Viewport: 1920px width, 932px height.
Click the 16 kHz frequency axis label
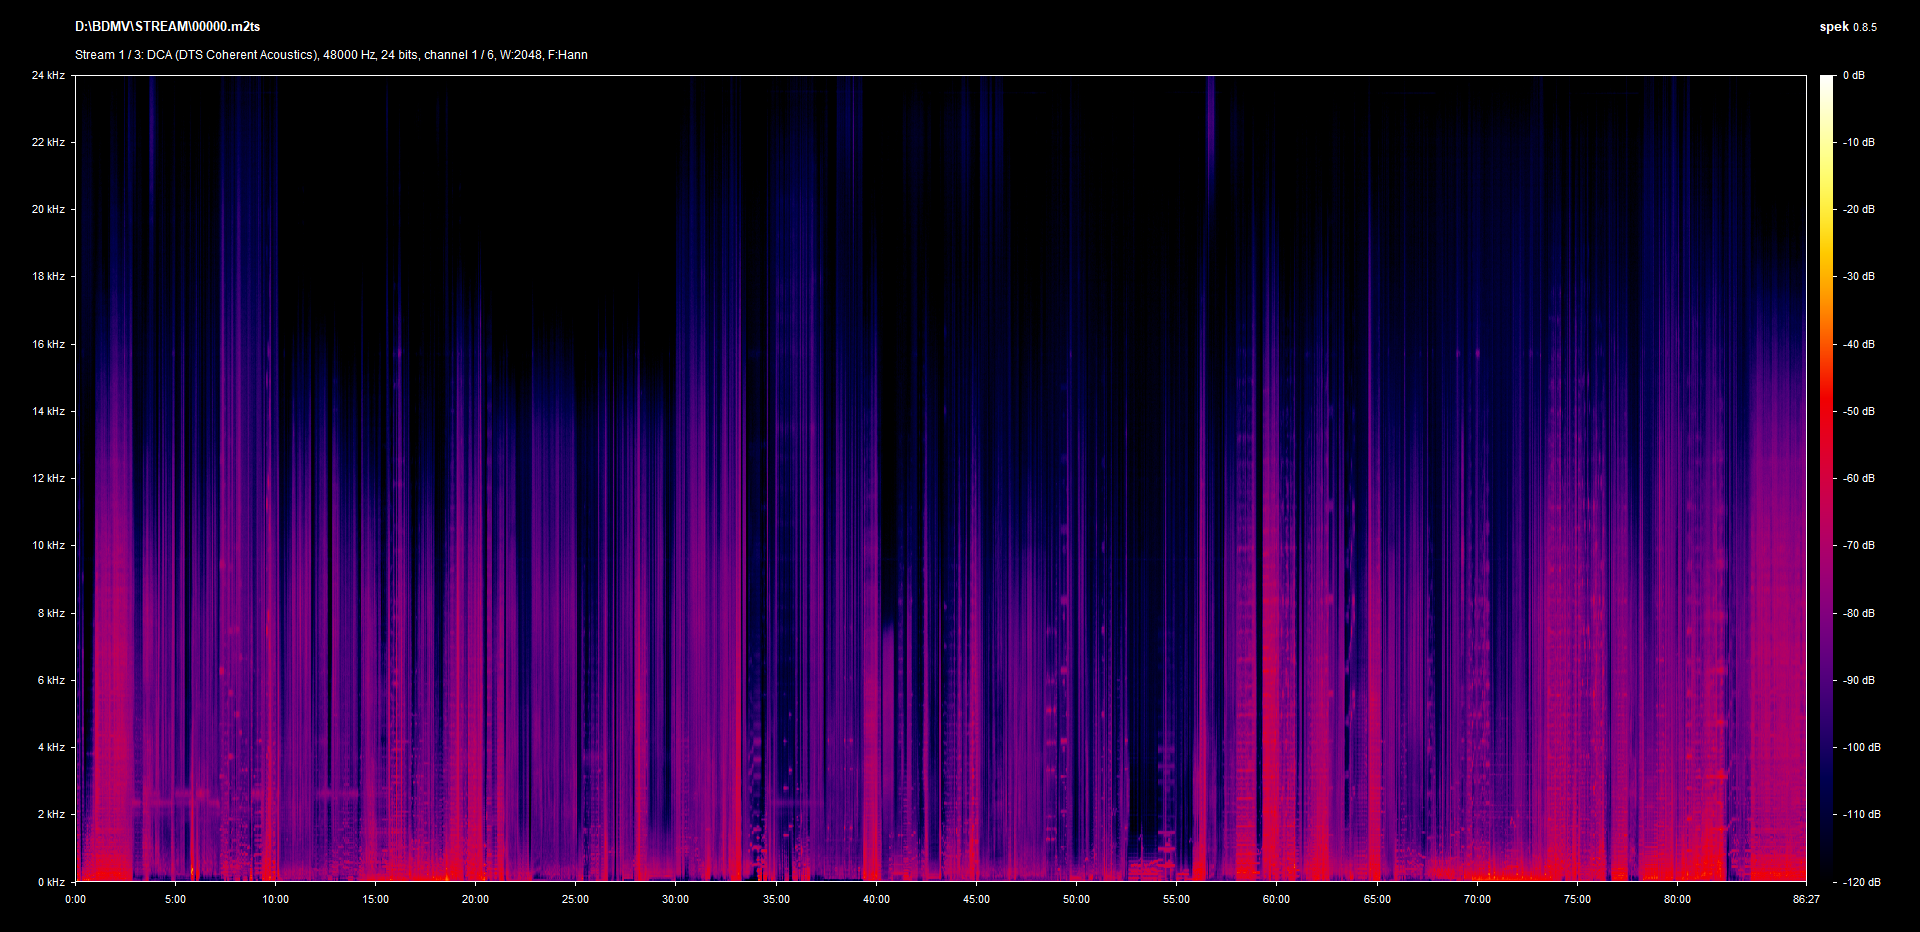click(x=48, y=345)
